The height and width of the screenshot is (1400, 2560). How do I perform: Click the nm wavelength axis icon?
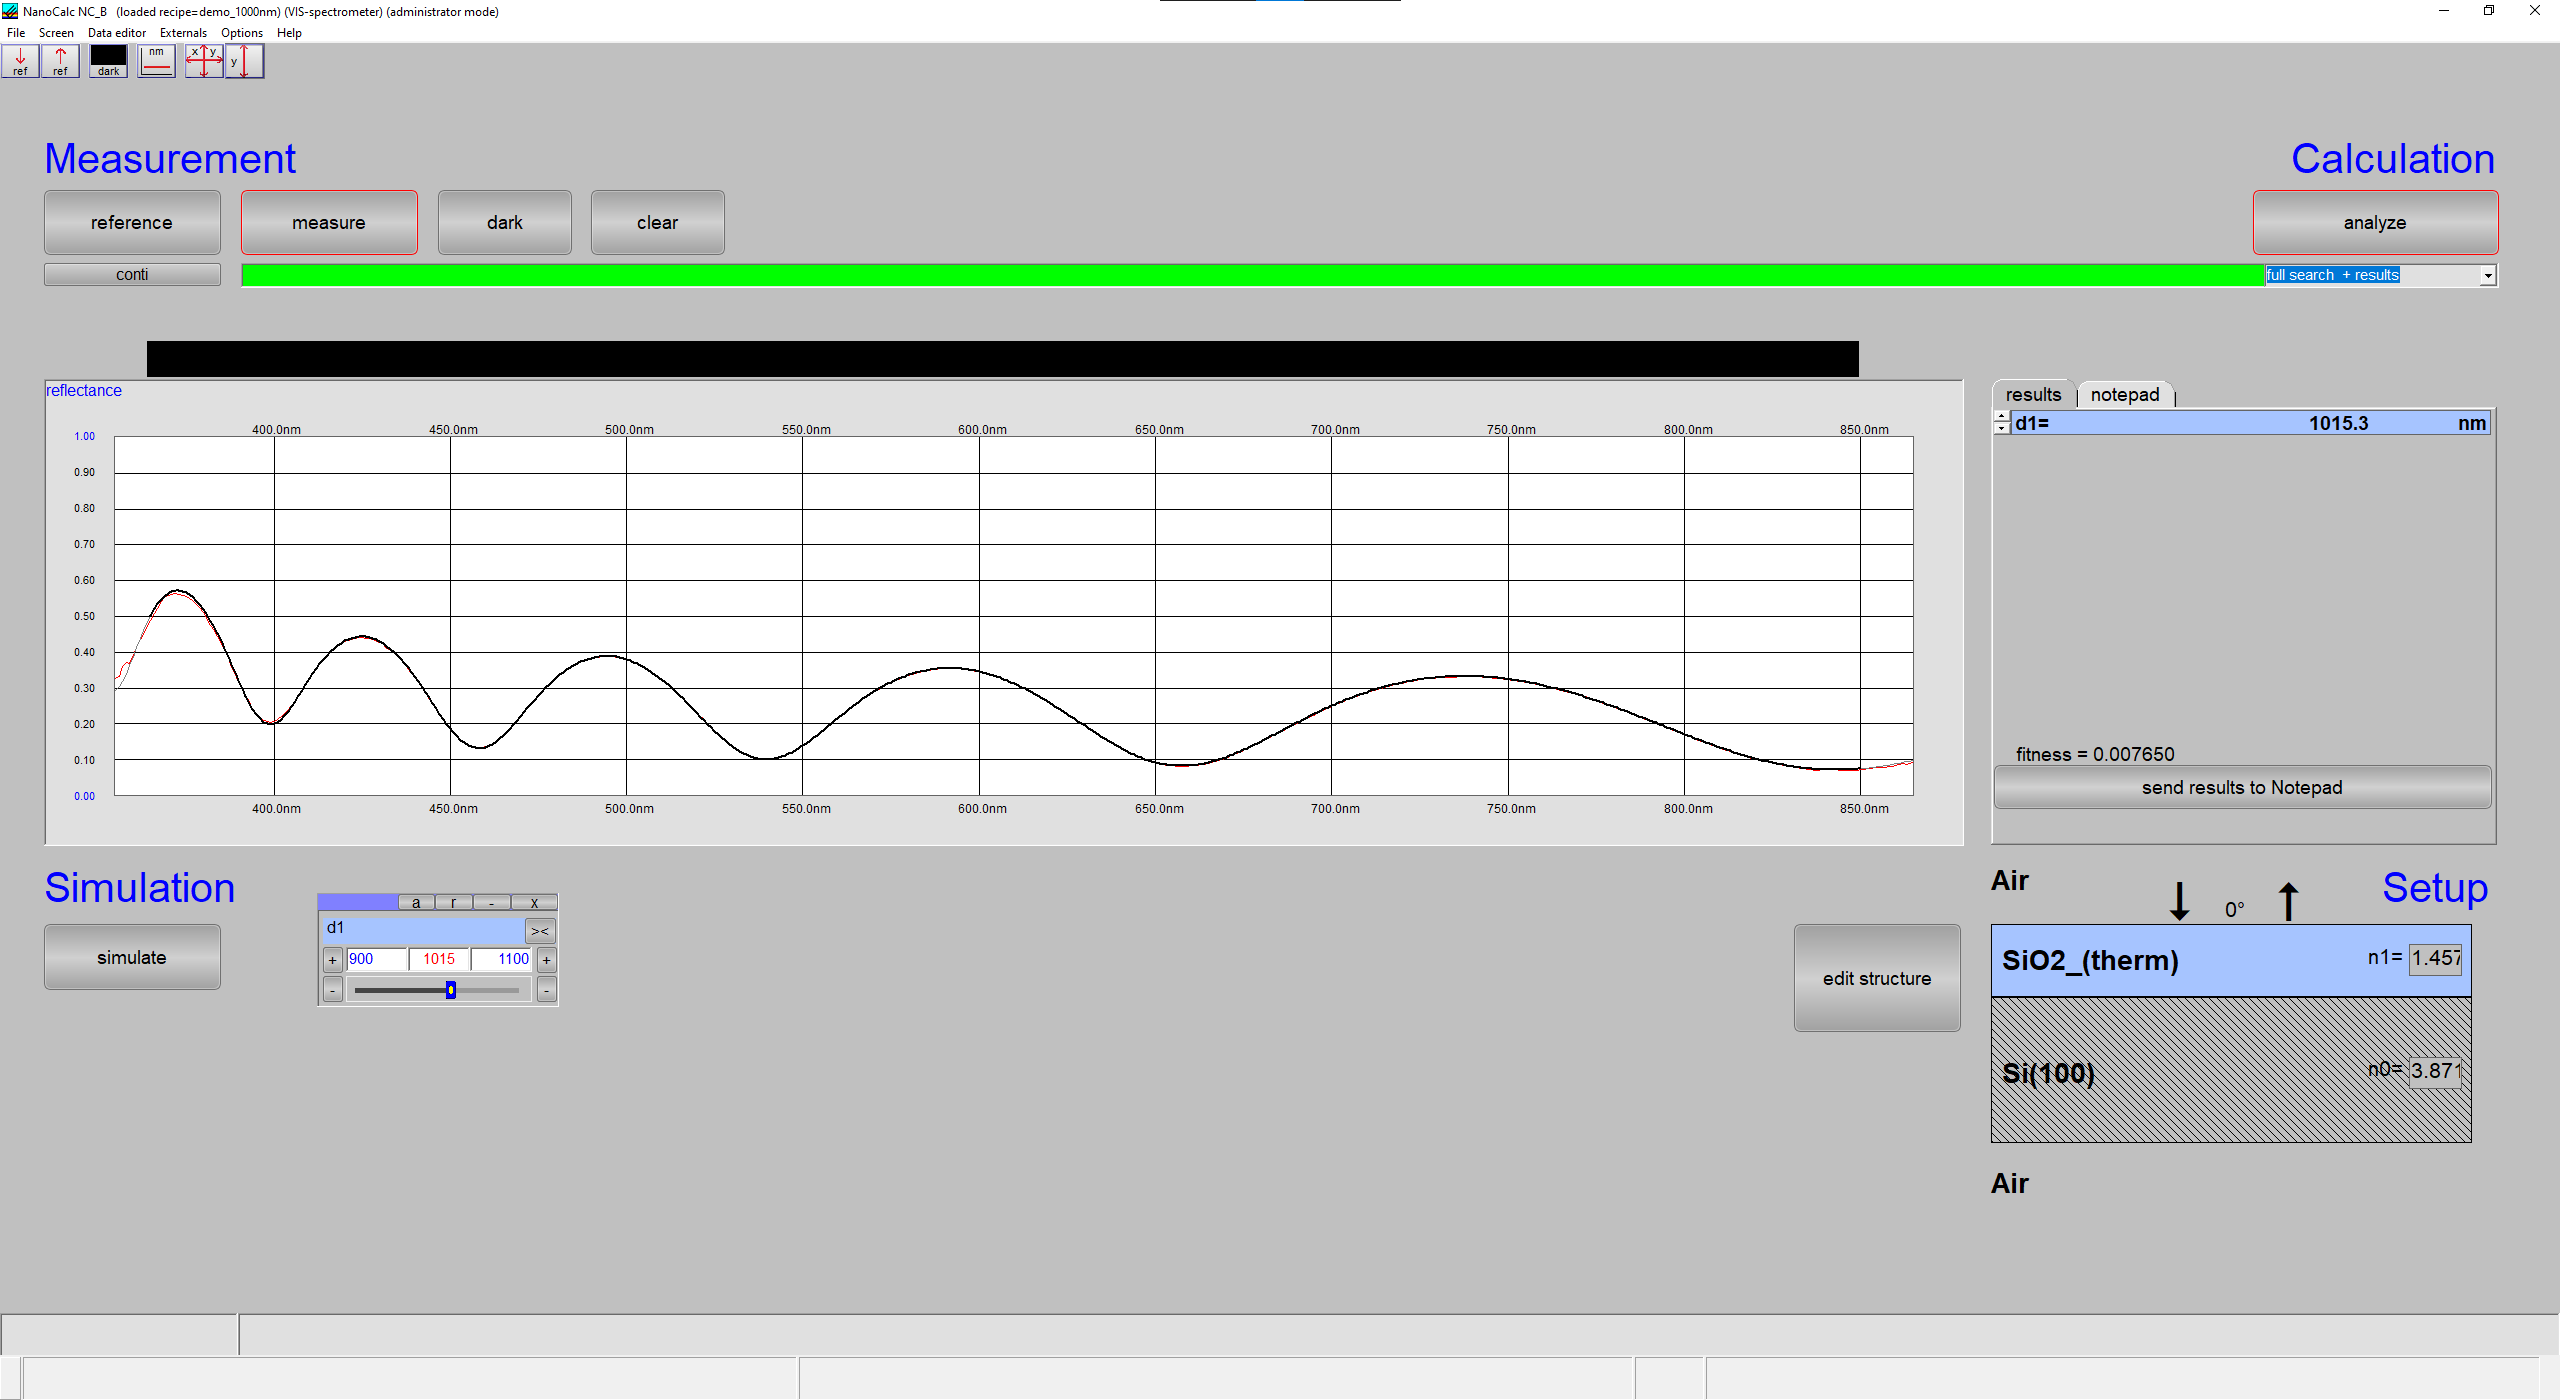pos(156,61)
